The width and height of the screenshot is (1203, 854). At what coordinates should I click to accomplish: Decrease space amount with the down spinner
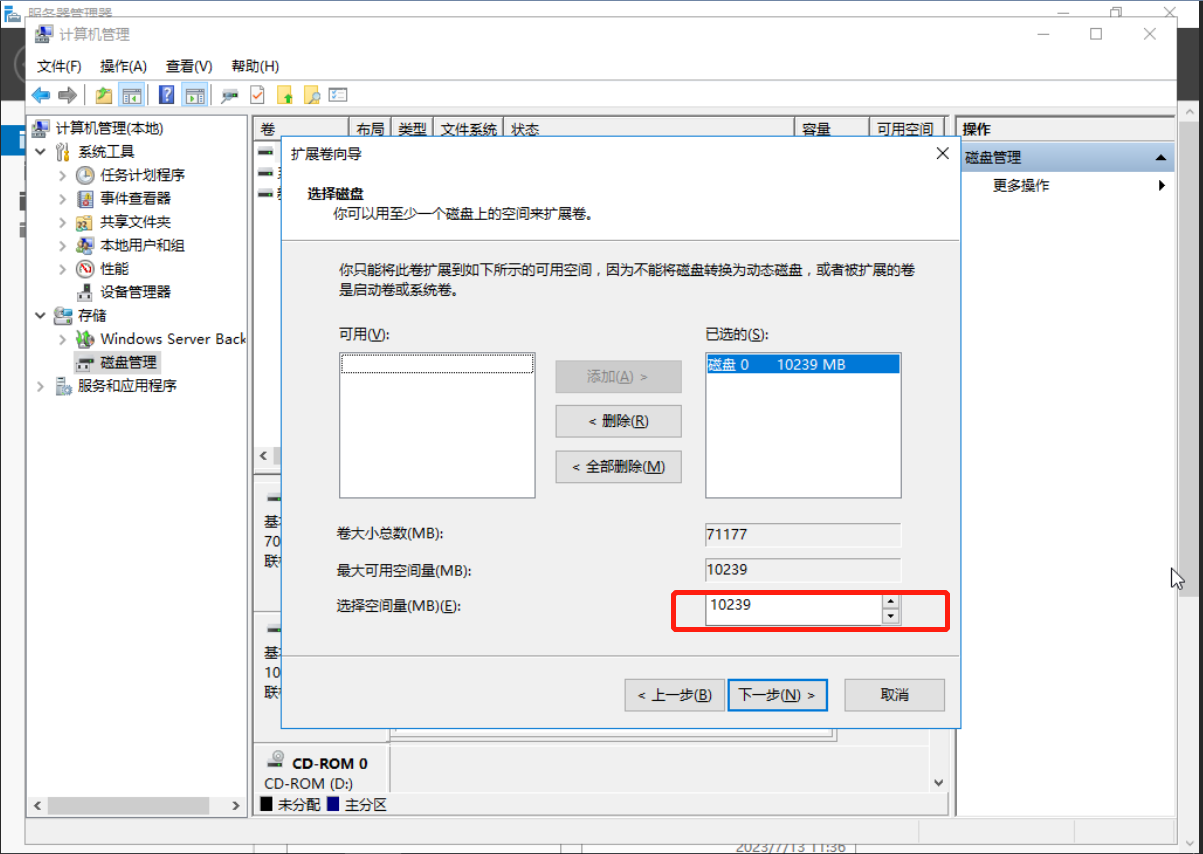891,616
